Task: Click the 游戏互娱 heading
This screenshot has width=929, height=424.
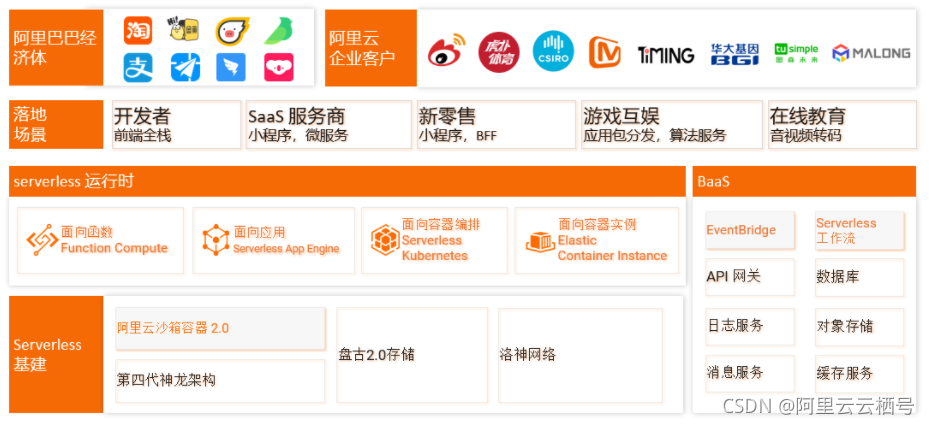Action: point(622,116)
